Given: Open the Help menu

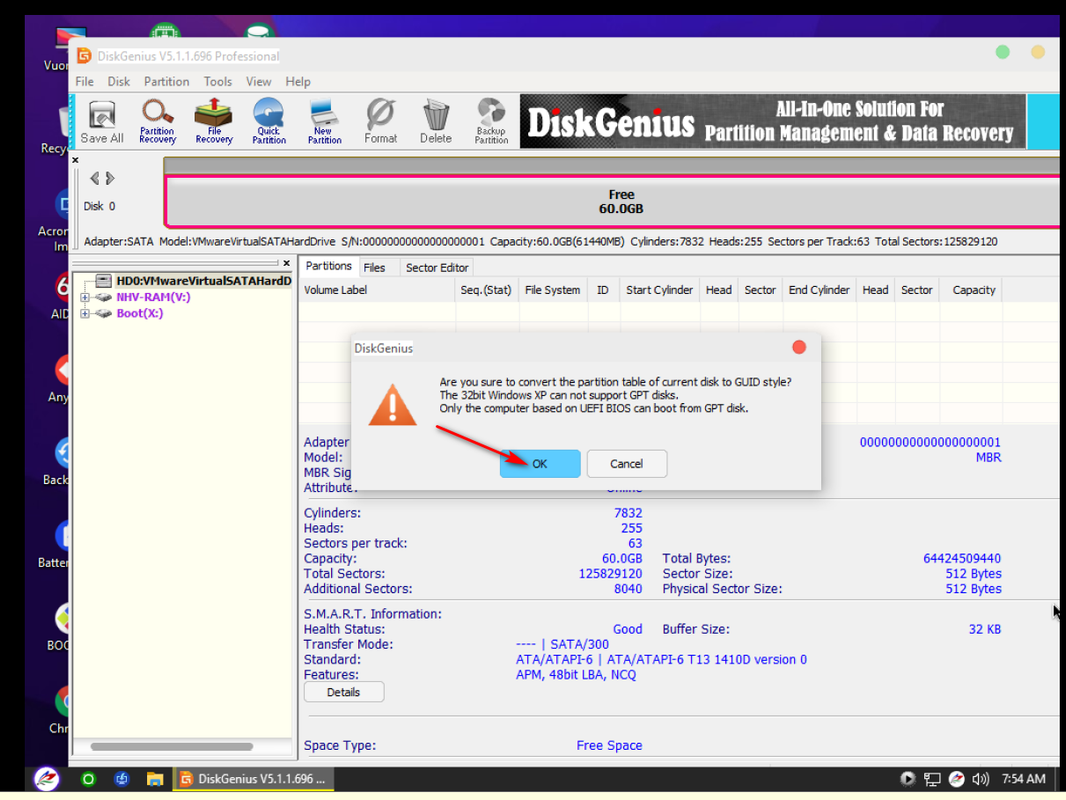Looking at the screenshot, I should point(298,82).
